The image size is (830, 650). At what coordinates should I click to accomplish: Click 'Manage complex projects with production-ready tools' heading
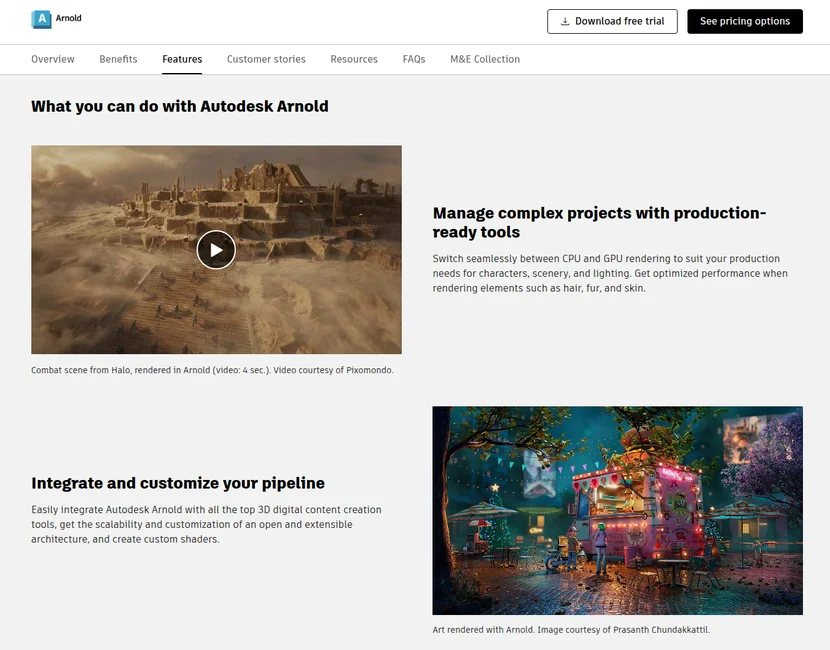[x=599, y=222]
